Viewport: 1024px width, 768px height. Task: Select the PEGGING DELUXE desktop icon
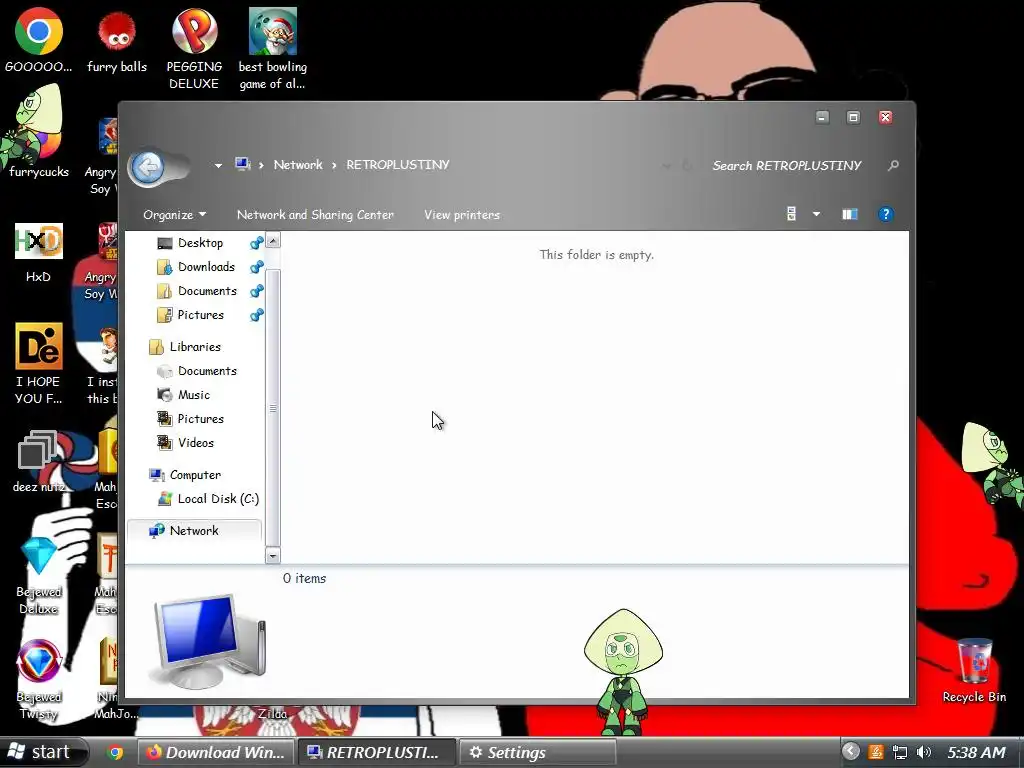[x=194, y=49]
